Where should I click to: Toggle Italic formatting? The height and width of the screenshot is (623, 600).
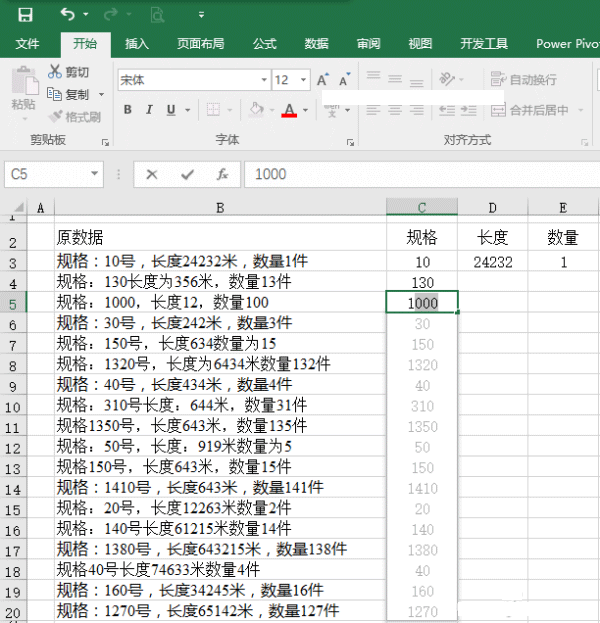[149, 110]
